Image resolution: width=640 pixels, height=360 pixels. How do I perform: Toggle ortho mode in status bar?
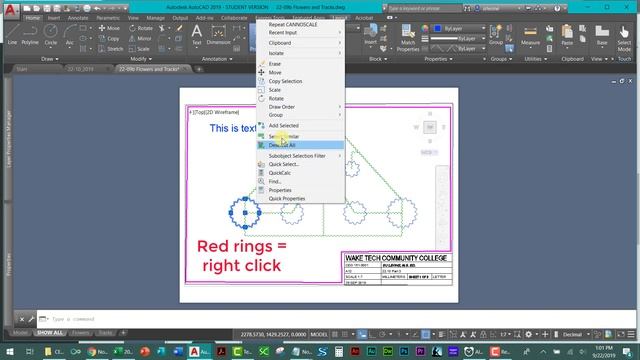[372, 334]
